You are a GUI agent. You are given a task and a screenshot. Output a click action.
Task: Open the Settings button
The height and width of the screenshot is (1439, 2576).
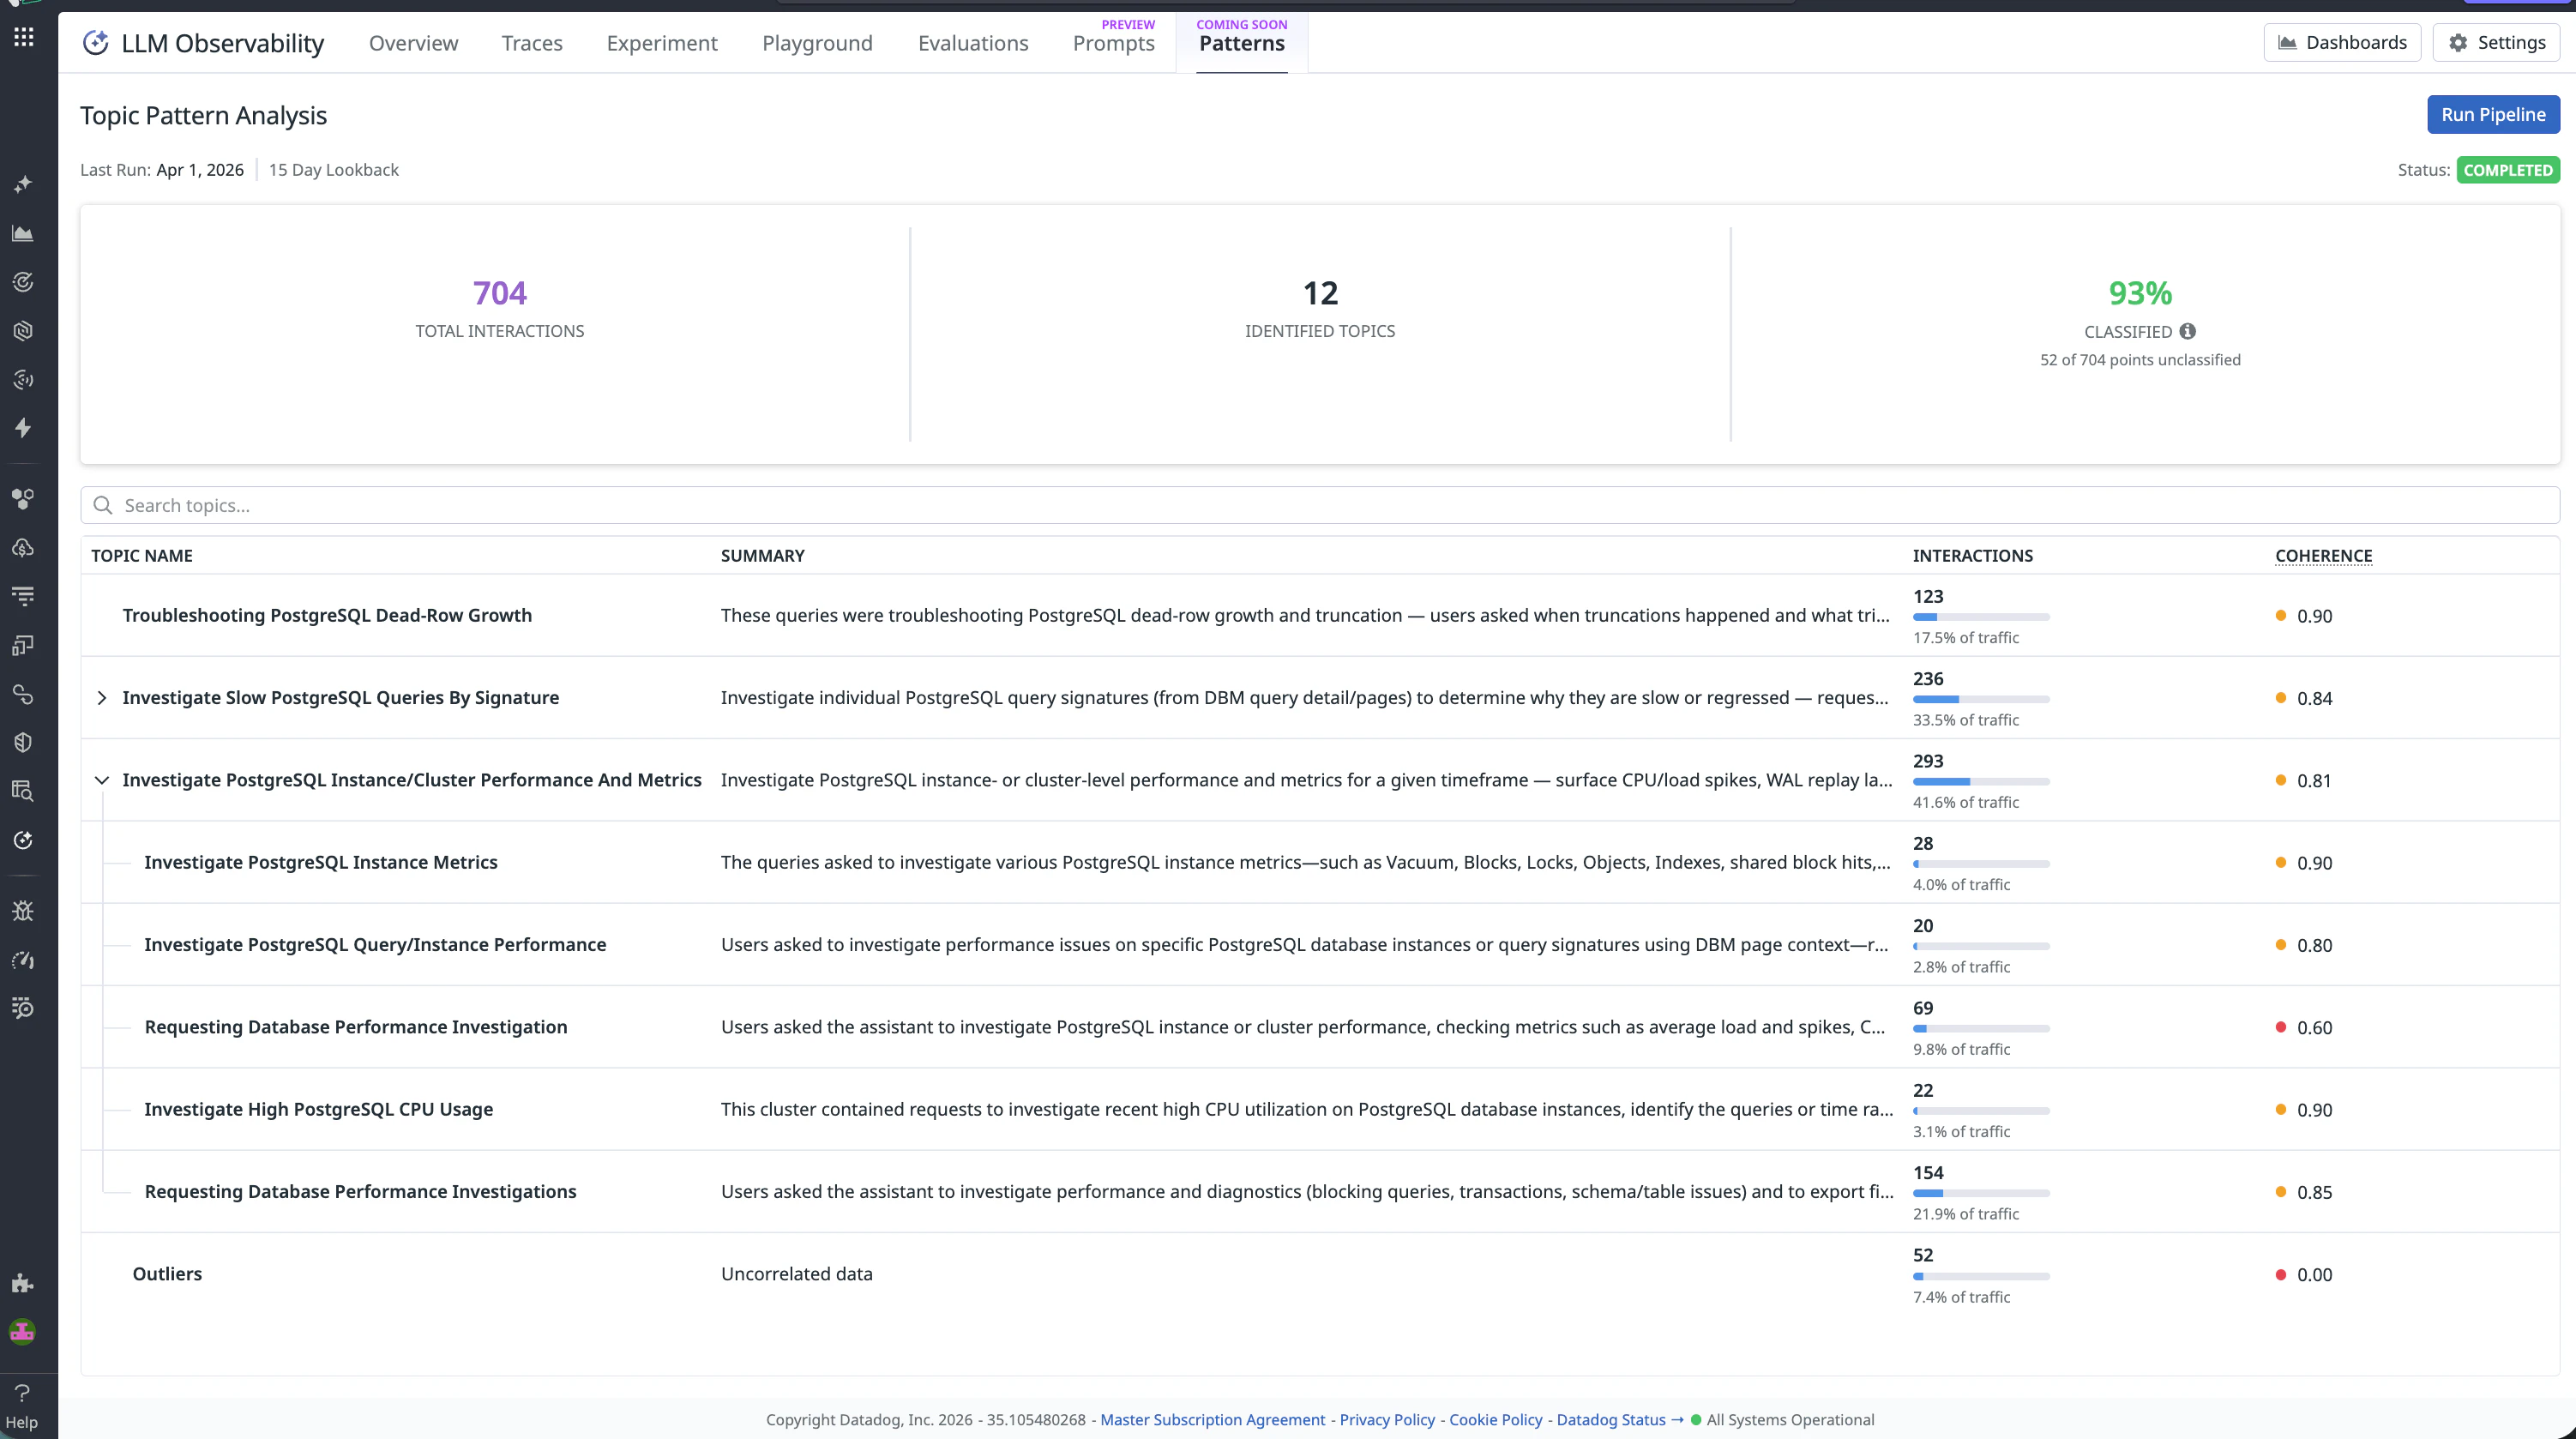[x=2496, y=42]
